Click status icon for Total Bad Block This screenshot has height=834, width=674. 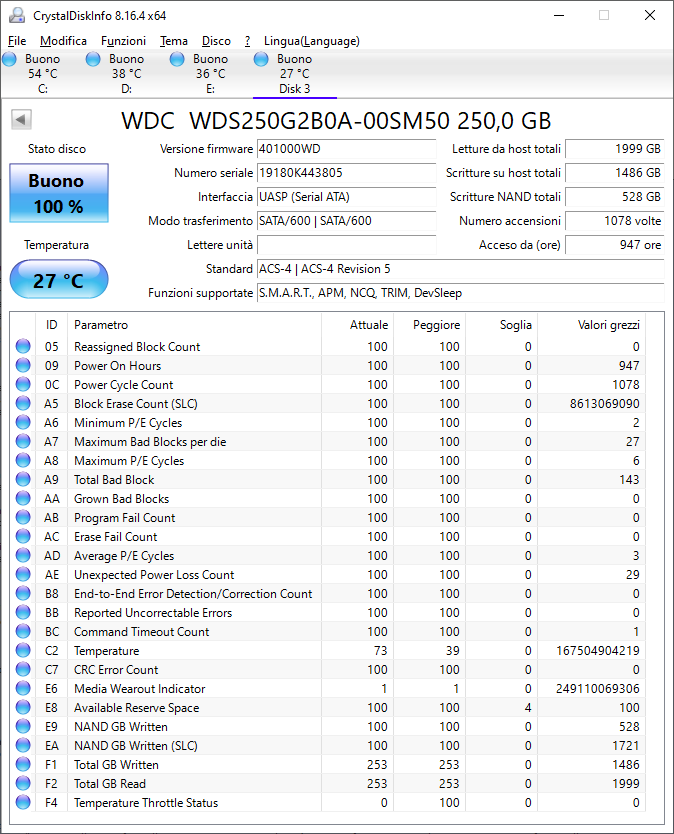[x=23, y=479]
